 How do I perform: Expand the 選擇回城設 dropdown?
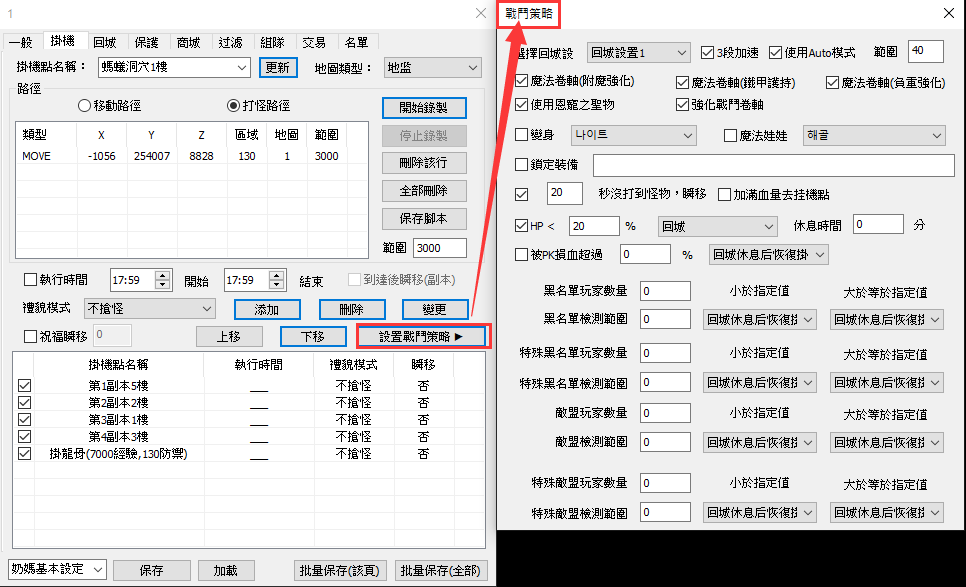(x=638, y=52)
